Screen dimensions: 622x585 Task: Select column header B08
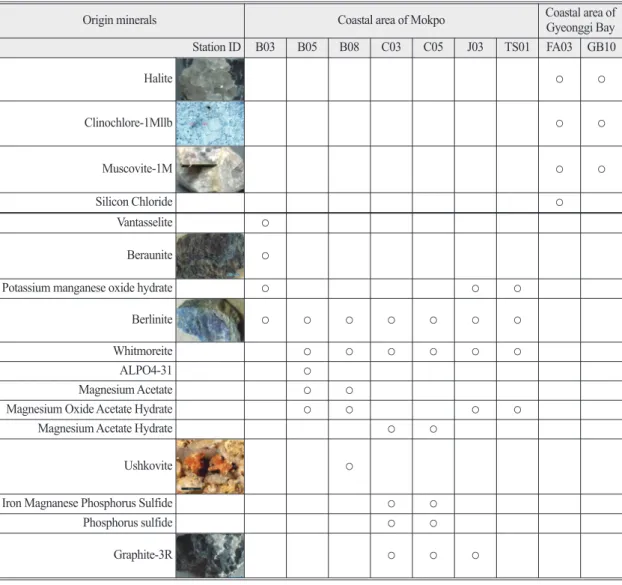(349, 47)
